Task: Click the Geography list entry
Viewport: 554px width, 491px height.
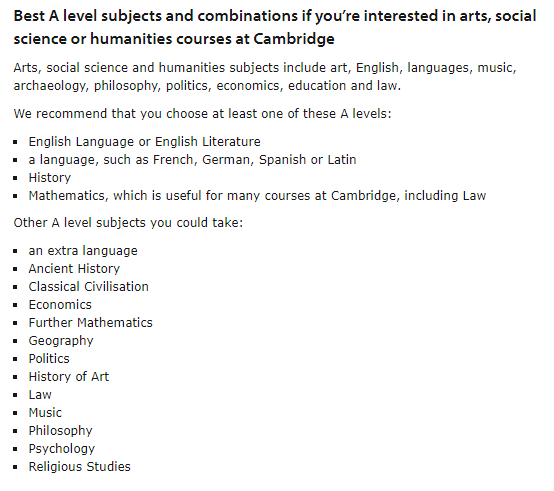Action: click(61, 341)
